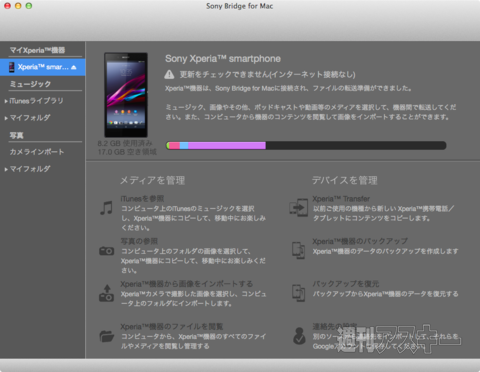The height and width of the screenshot is (372, 480).
Task: Click the デバイスを管理 heading
Action: point(344,180)
